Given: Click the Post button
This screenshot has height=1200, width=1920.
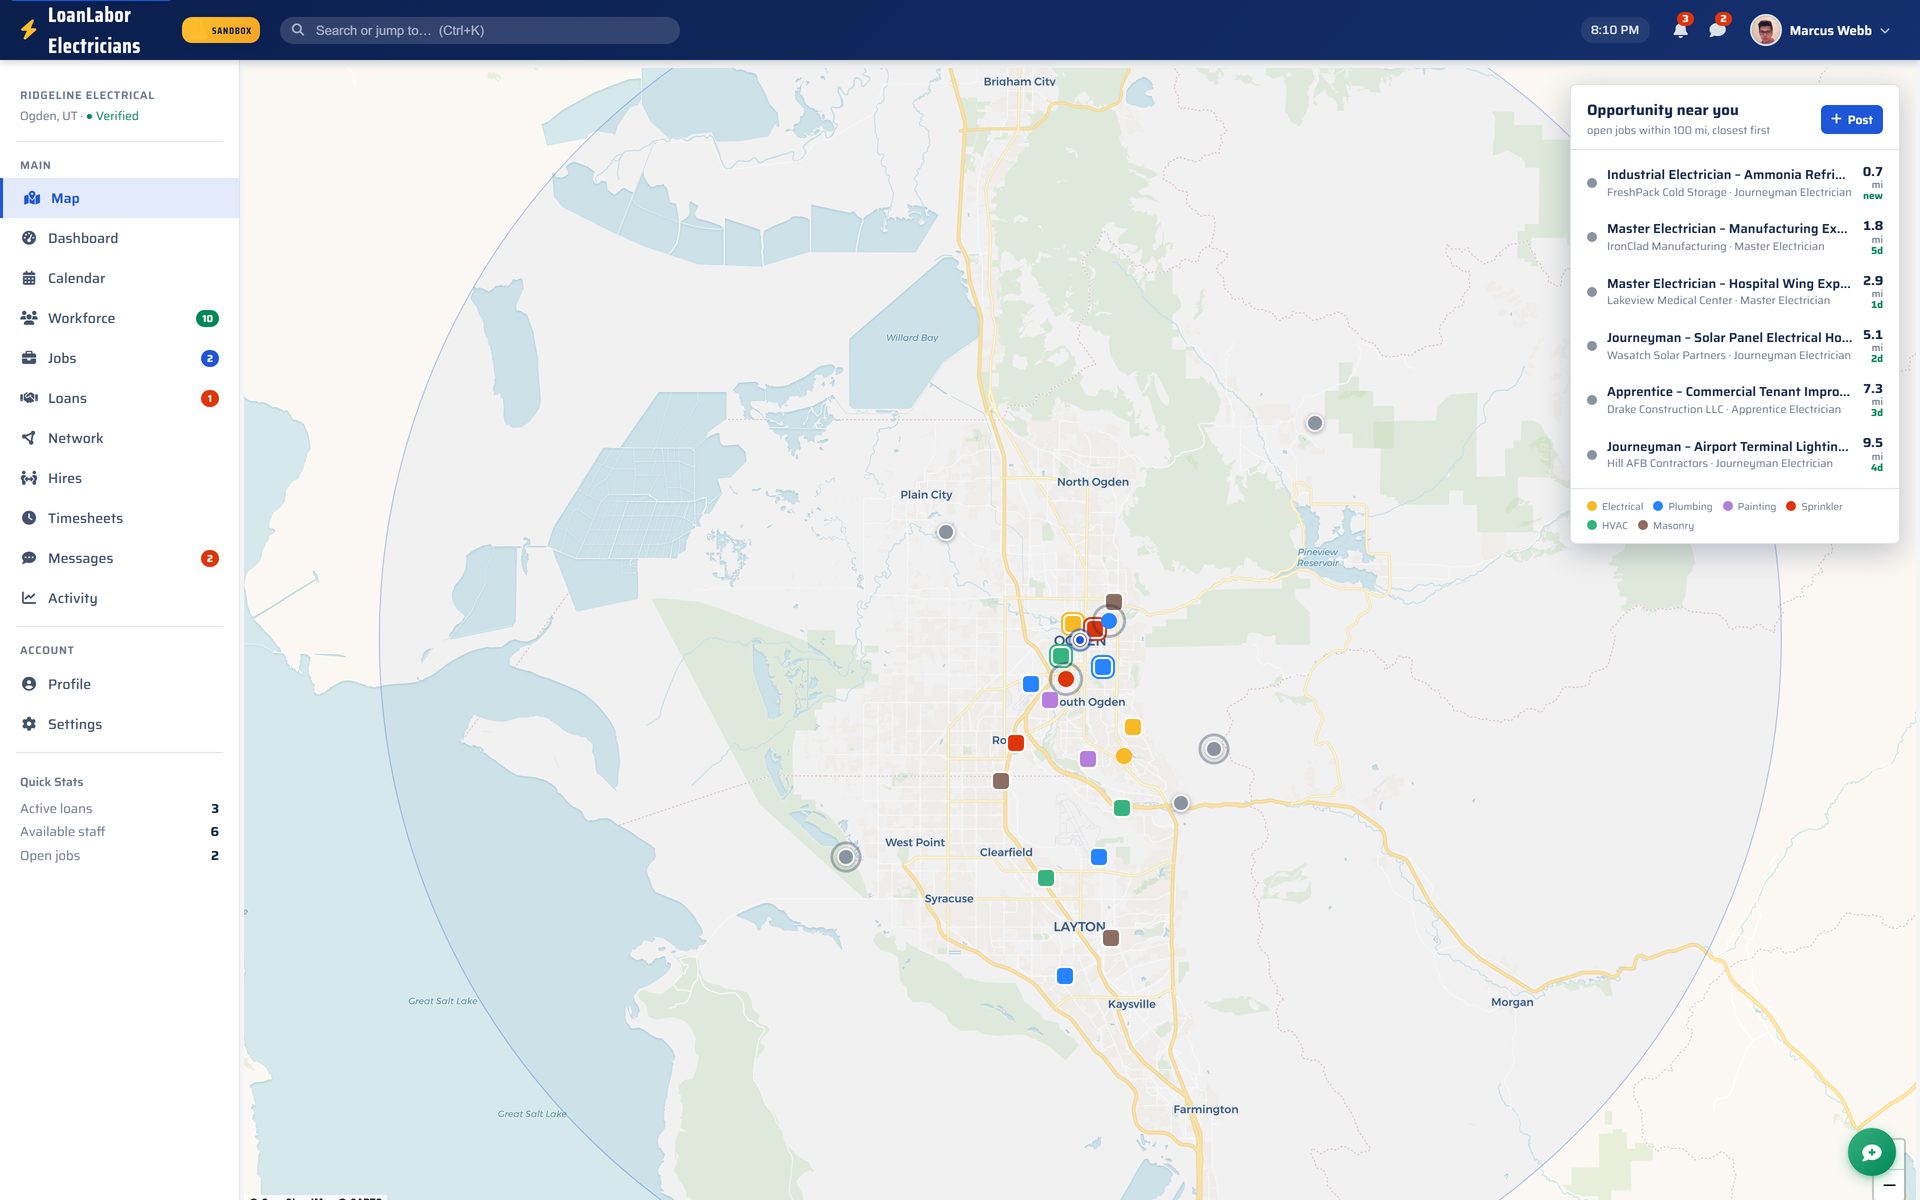Looking at the screenshot, I should click(x=1851, y=119).
